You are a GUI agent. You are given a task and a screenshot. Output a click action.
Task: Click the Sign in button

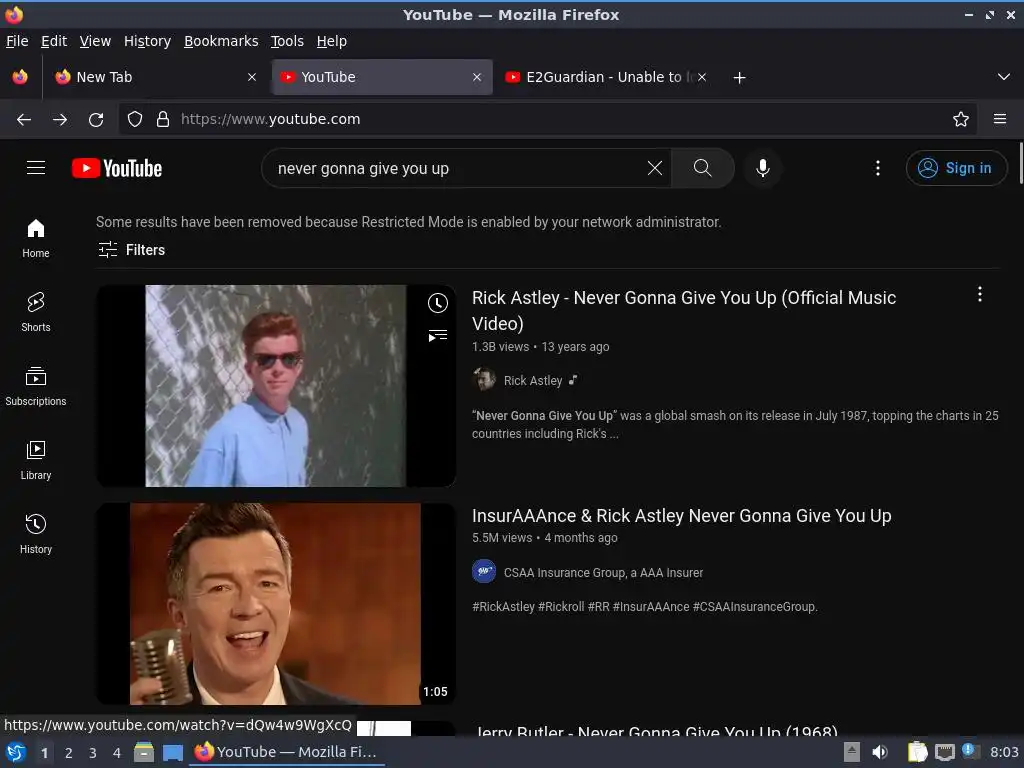[x=956, y=168]
